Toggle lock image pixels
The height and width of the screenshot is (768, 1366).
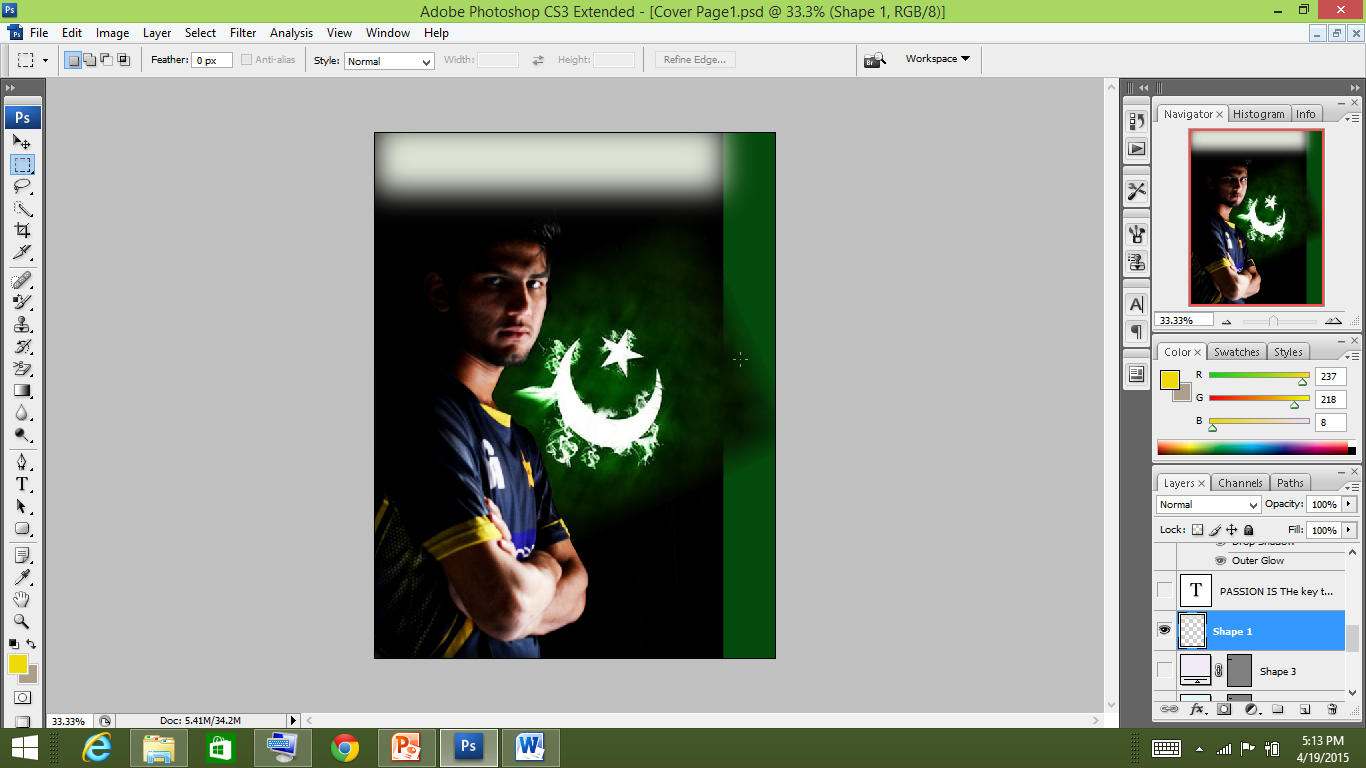[x=1215, y=530]
